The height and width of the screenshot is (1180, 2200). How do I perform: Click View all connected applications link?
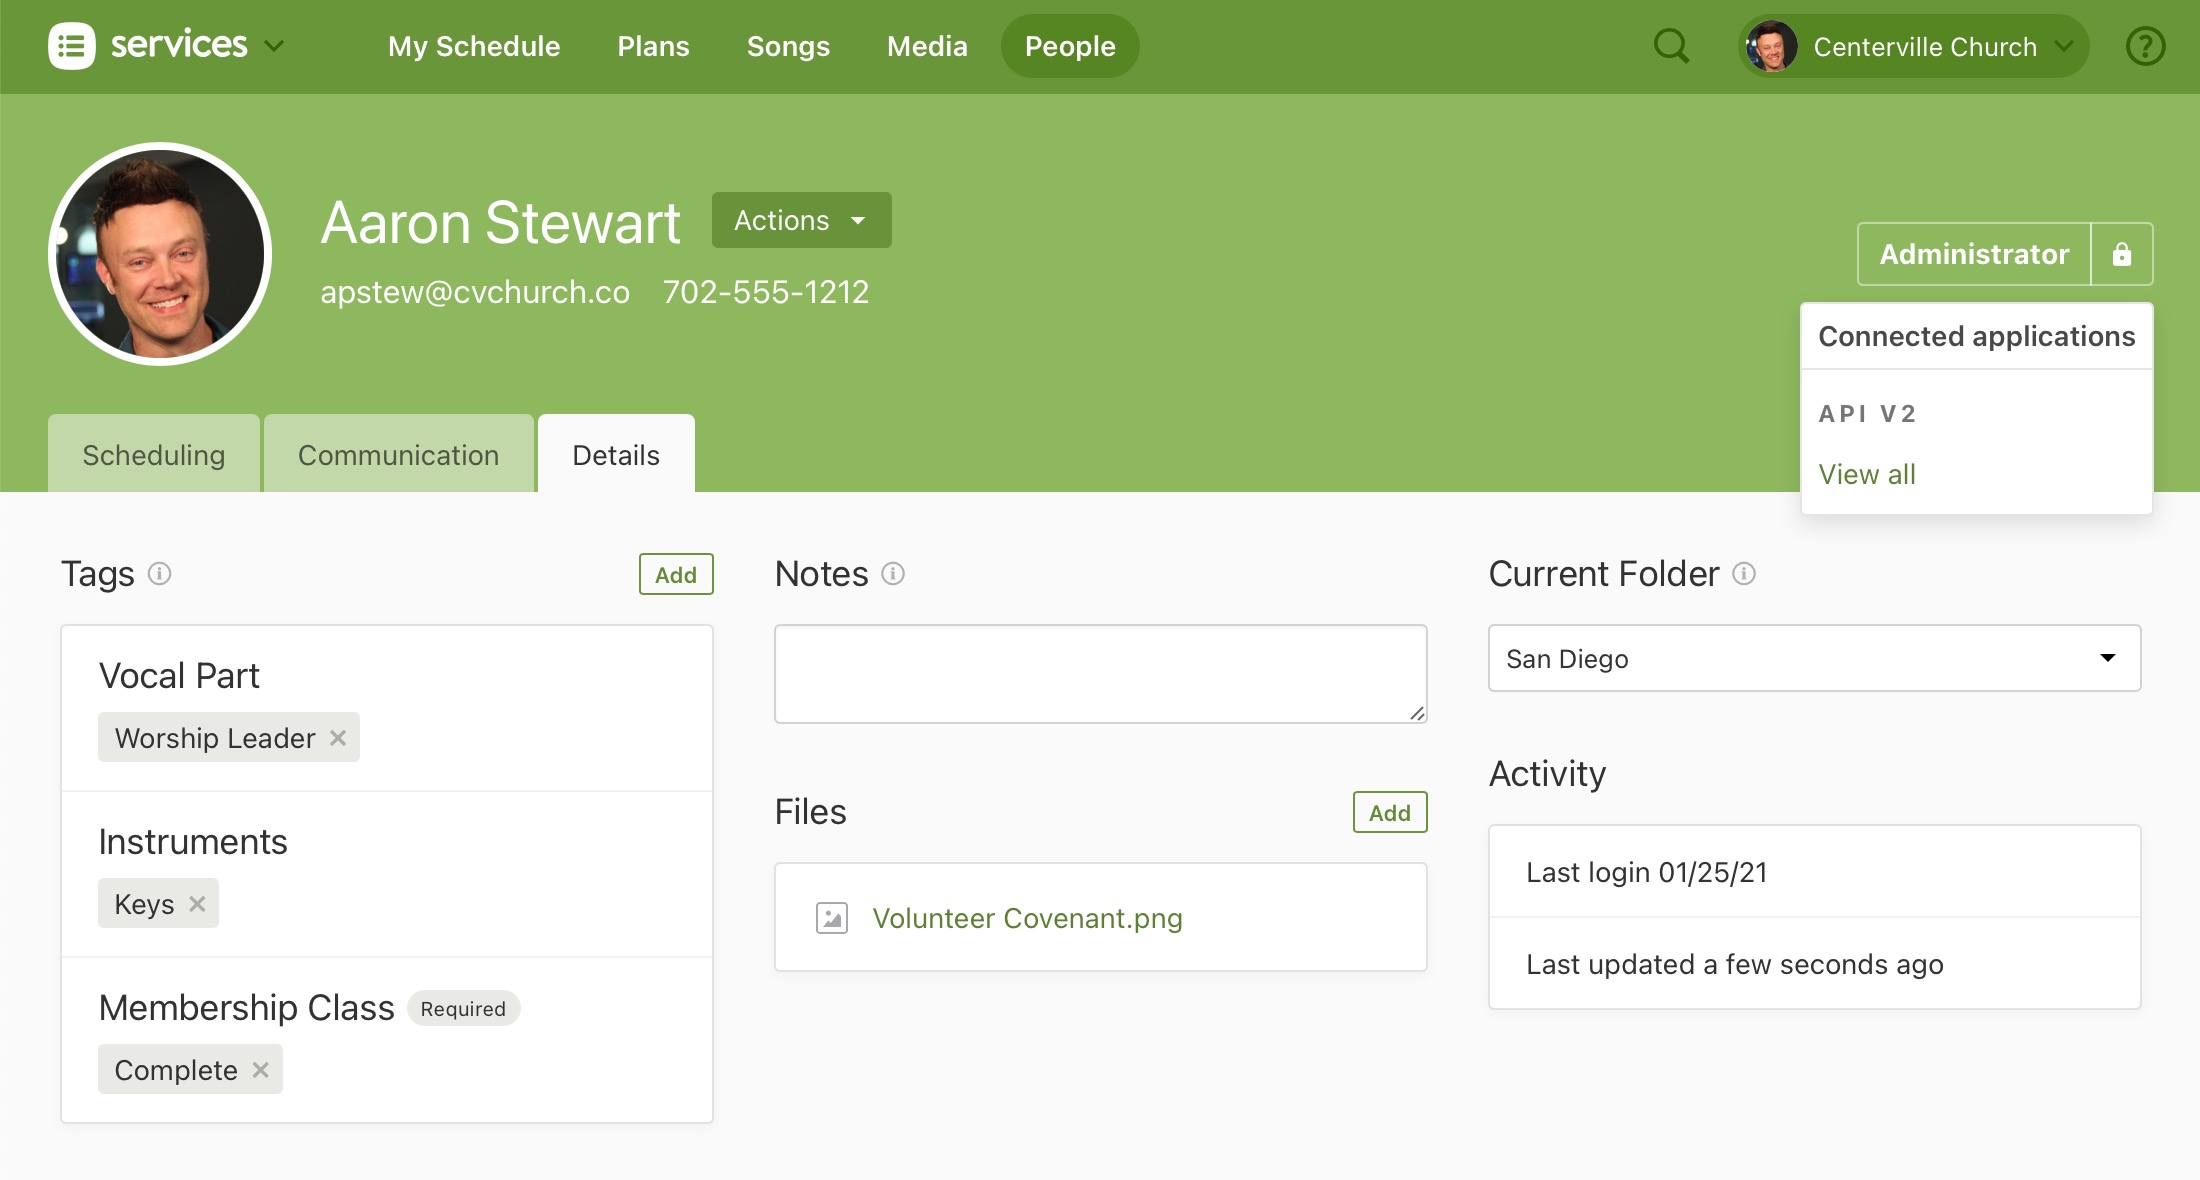click(x=1866, y=474)
